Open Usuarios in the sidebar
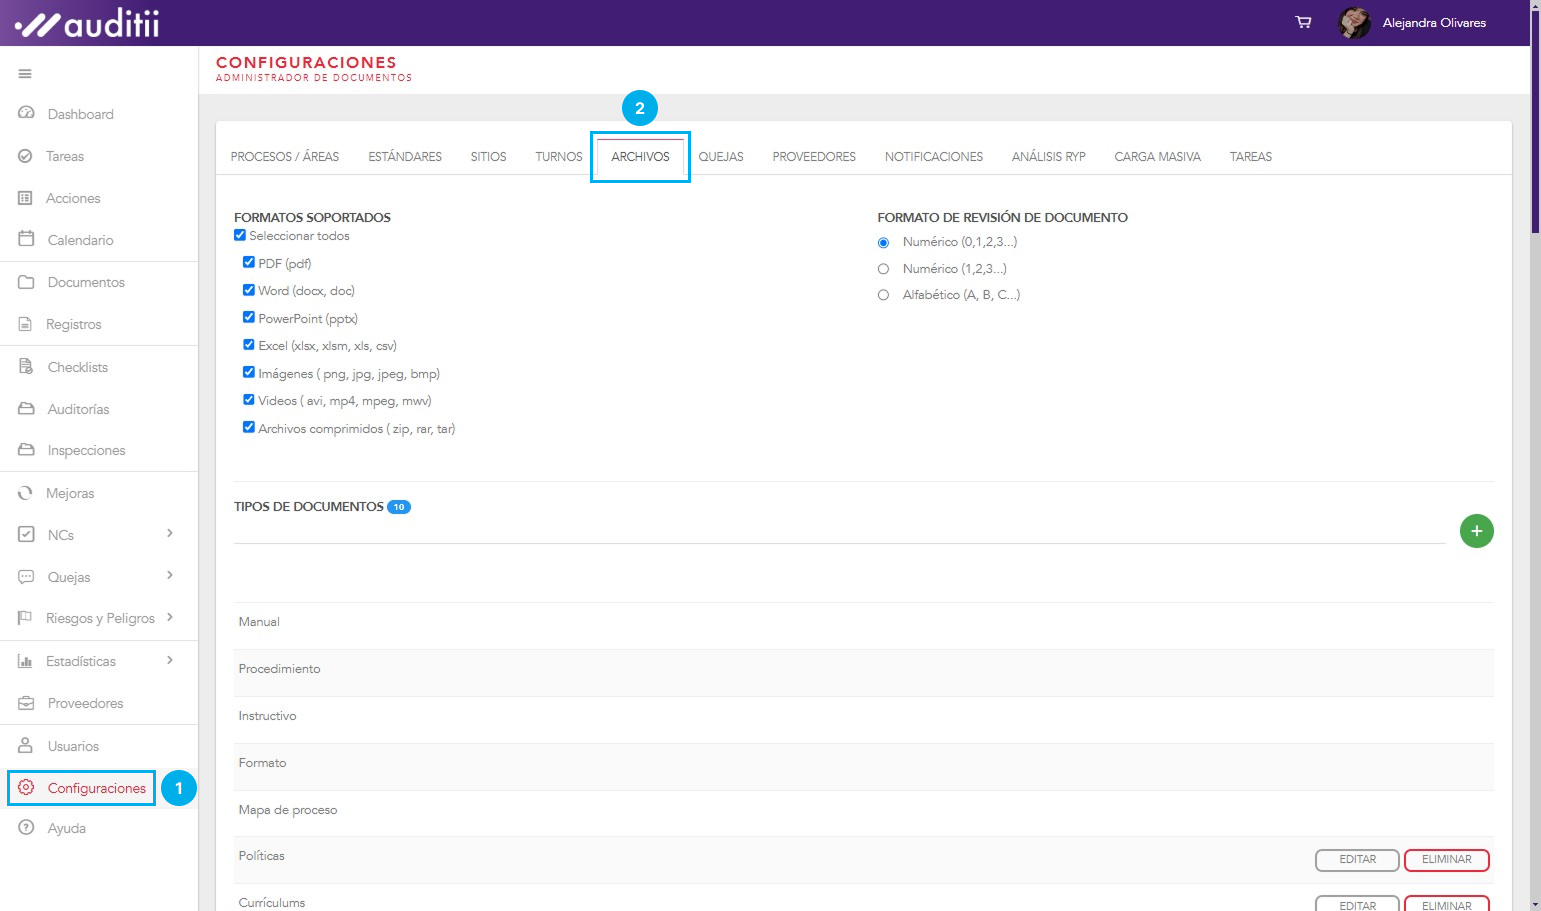 click(x=73, y=746)
